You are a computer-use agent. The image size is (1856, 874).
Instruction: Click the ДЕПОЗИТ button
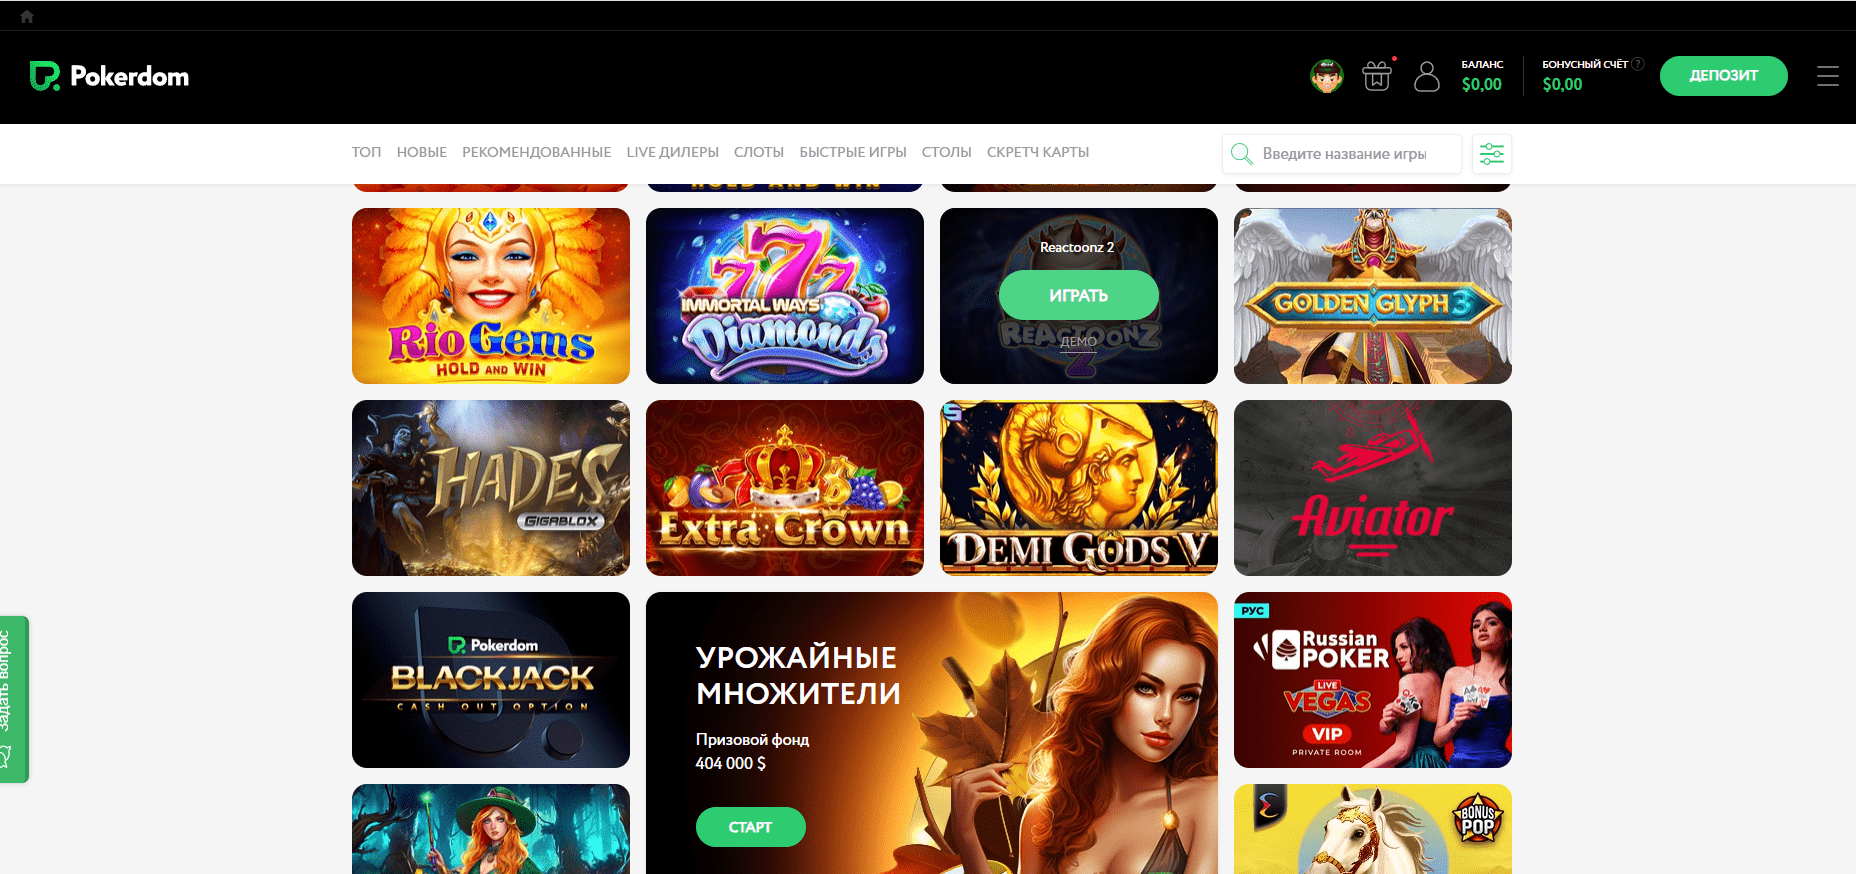[x=1724, y=76]
